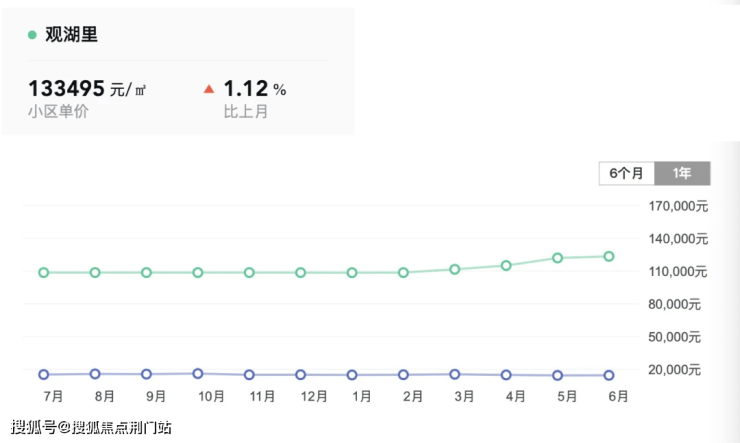Open the 观湖里 community title
740x443 pixels.
(x=71, y=35)
